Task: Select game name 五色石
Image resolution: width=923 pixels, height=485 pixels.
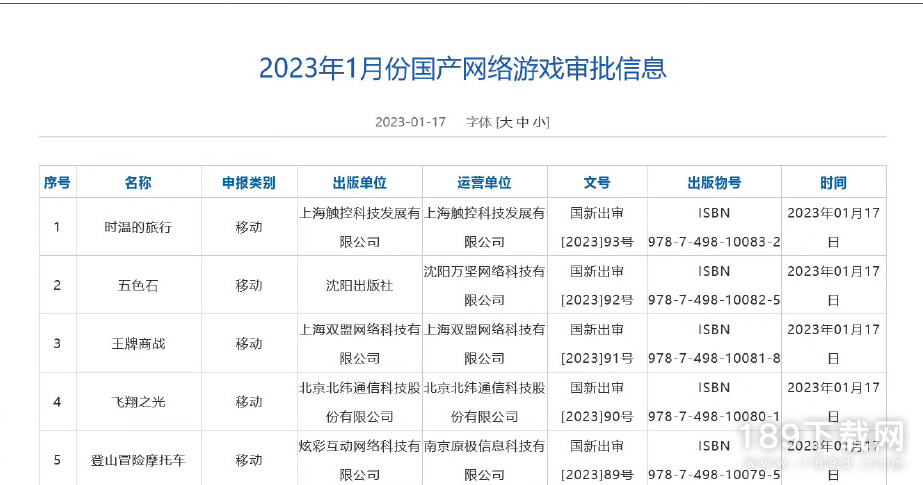Action: click(138, 285)
